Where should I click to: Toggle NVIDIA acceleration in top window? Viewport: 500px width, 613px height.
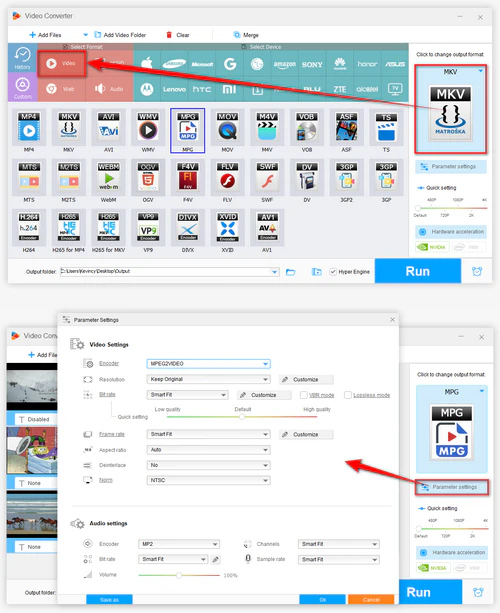click(x=432, y=247)
